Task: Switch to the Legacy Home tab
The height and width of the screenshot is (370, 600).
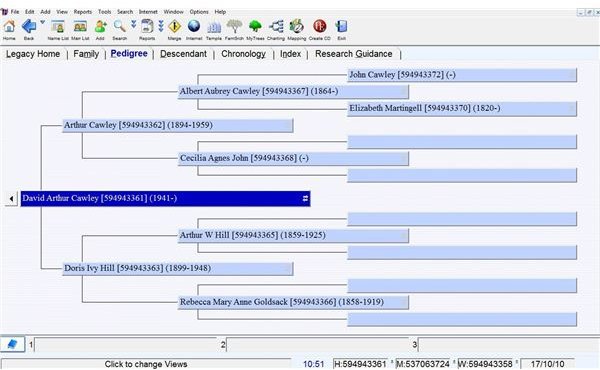Action: (x=33, y=54)
